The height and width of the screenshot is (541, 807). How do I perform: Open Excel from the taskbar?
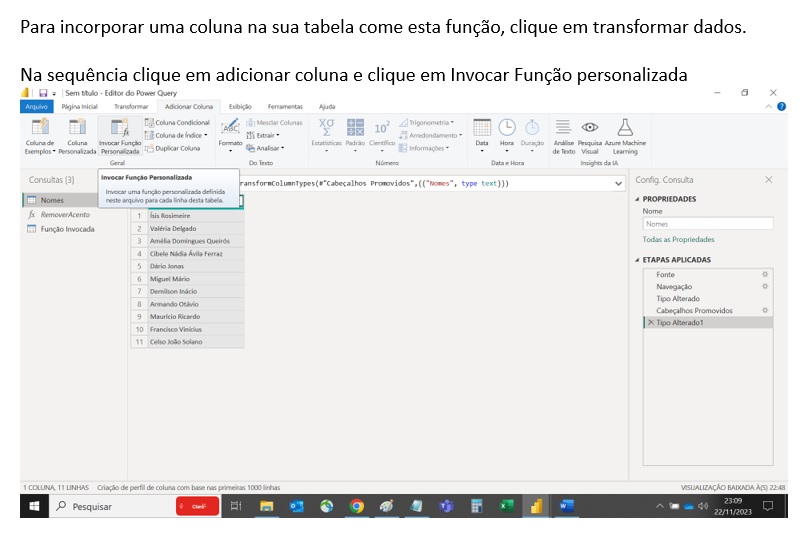506,507
